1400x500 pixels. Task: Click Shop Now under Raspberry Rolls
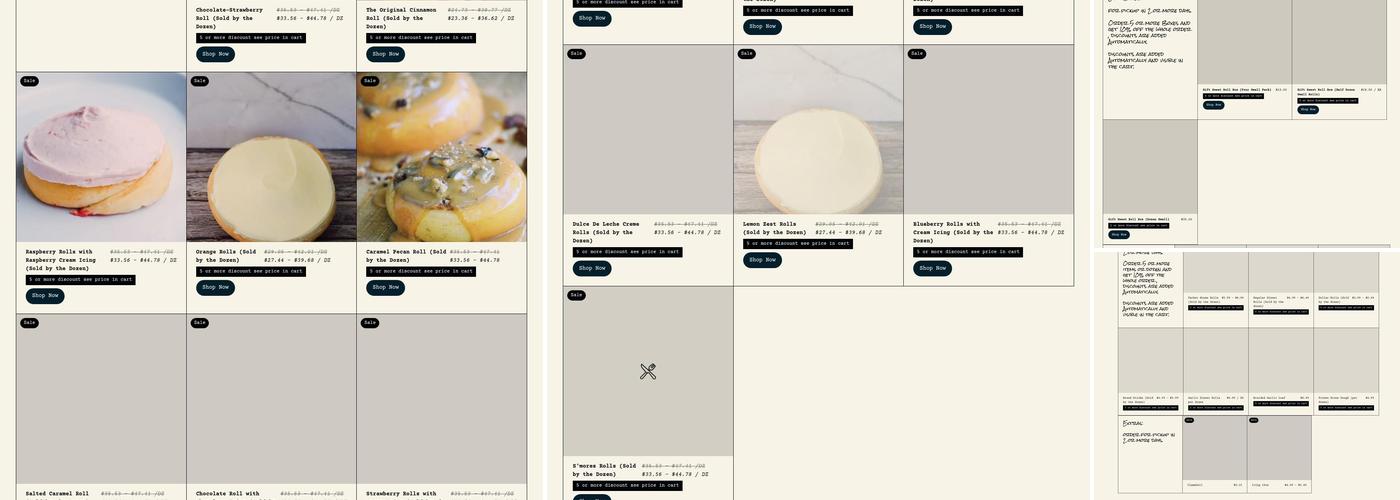pyautogui.click(x=45, y=296)
